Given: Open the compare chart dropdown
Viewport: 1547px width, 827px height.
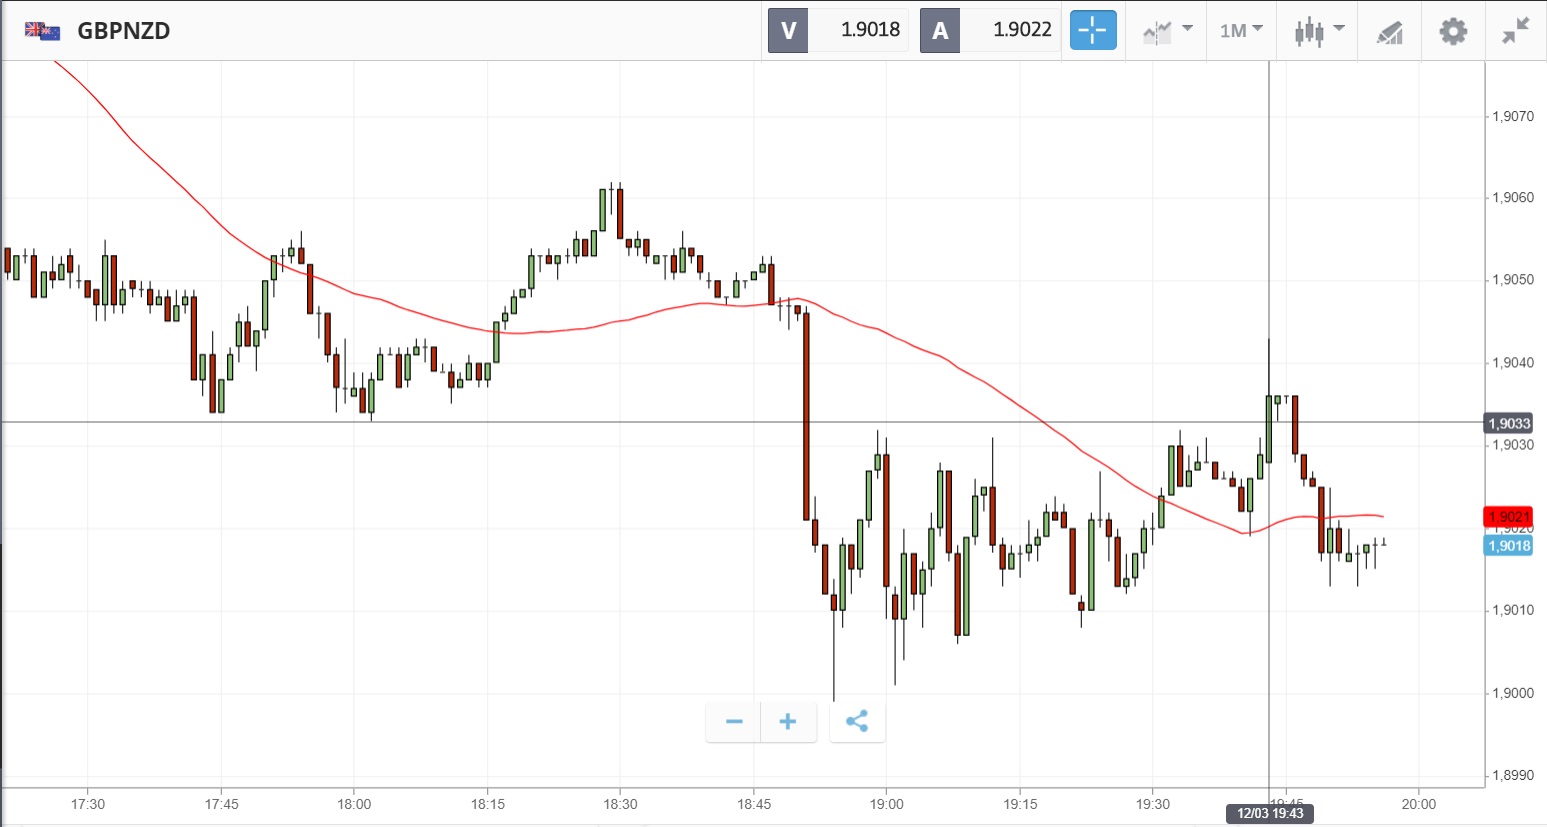Looking at the screenshot, I should point(1167,31).
